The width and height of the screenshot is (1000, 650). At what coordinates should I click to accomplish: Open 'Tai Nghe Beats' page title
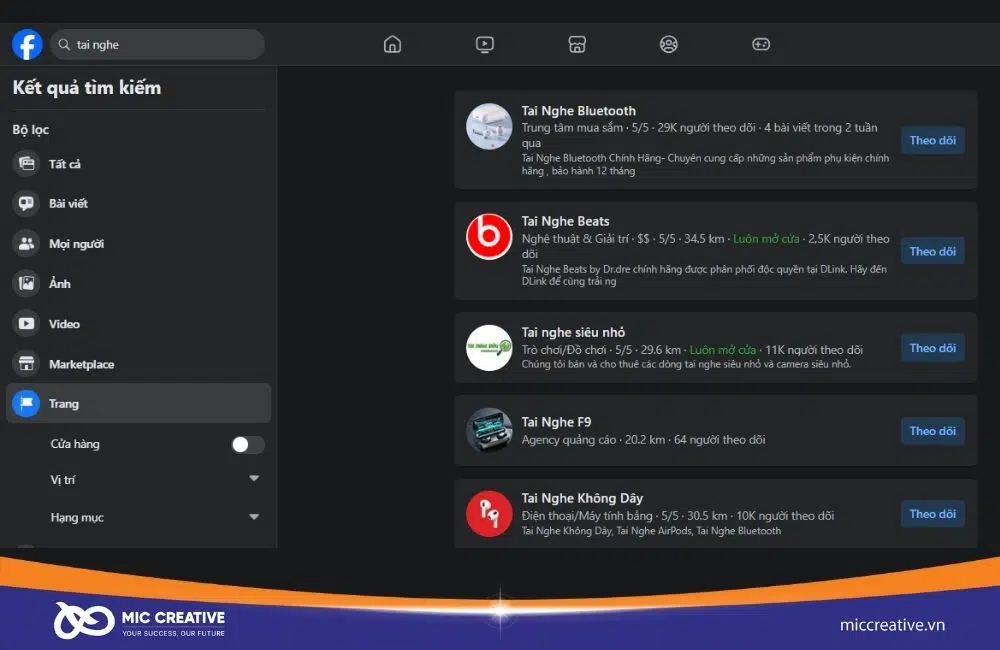point(565,221)
